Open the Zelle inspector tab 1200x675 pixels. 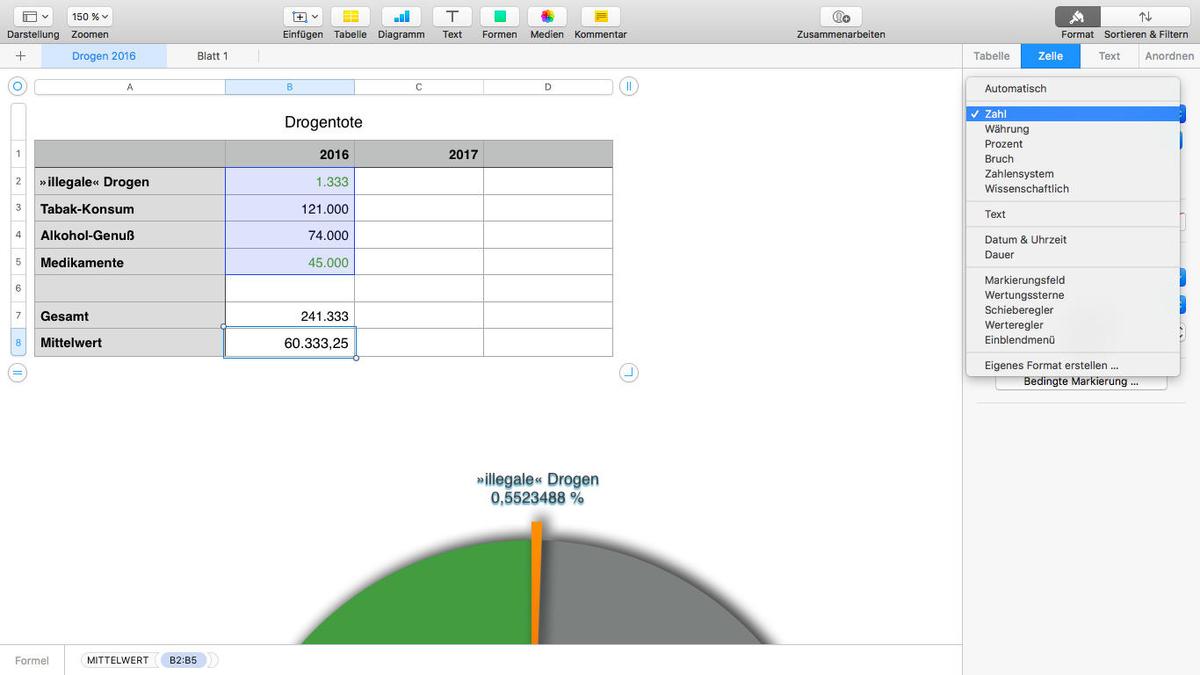coord(1050,56)
